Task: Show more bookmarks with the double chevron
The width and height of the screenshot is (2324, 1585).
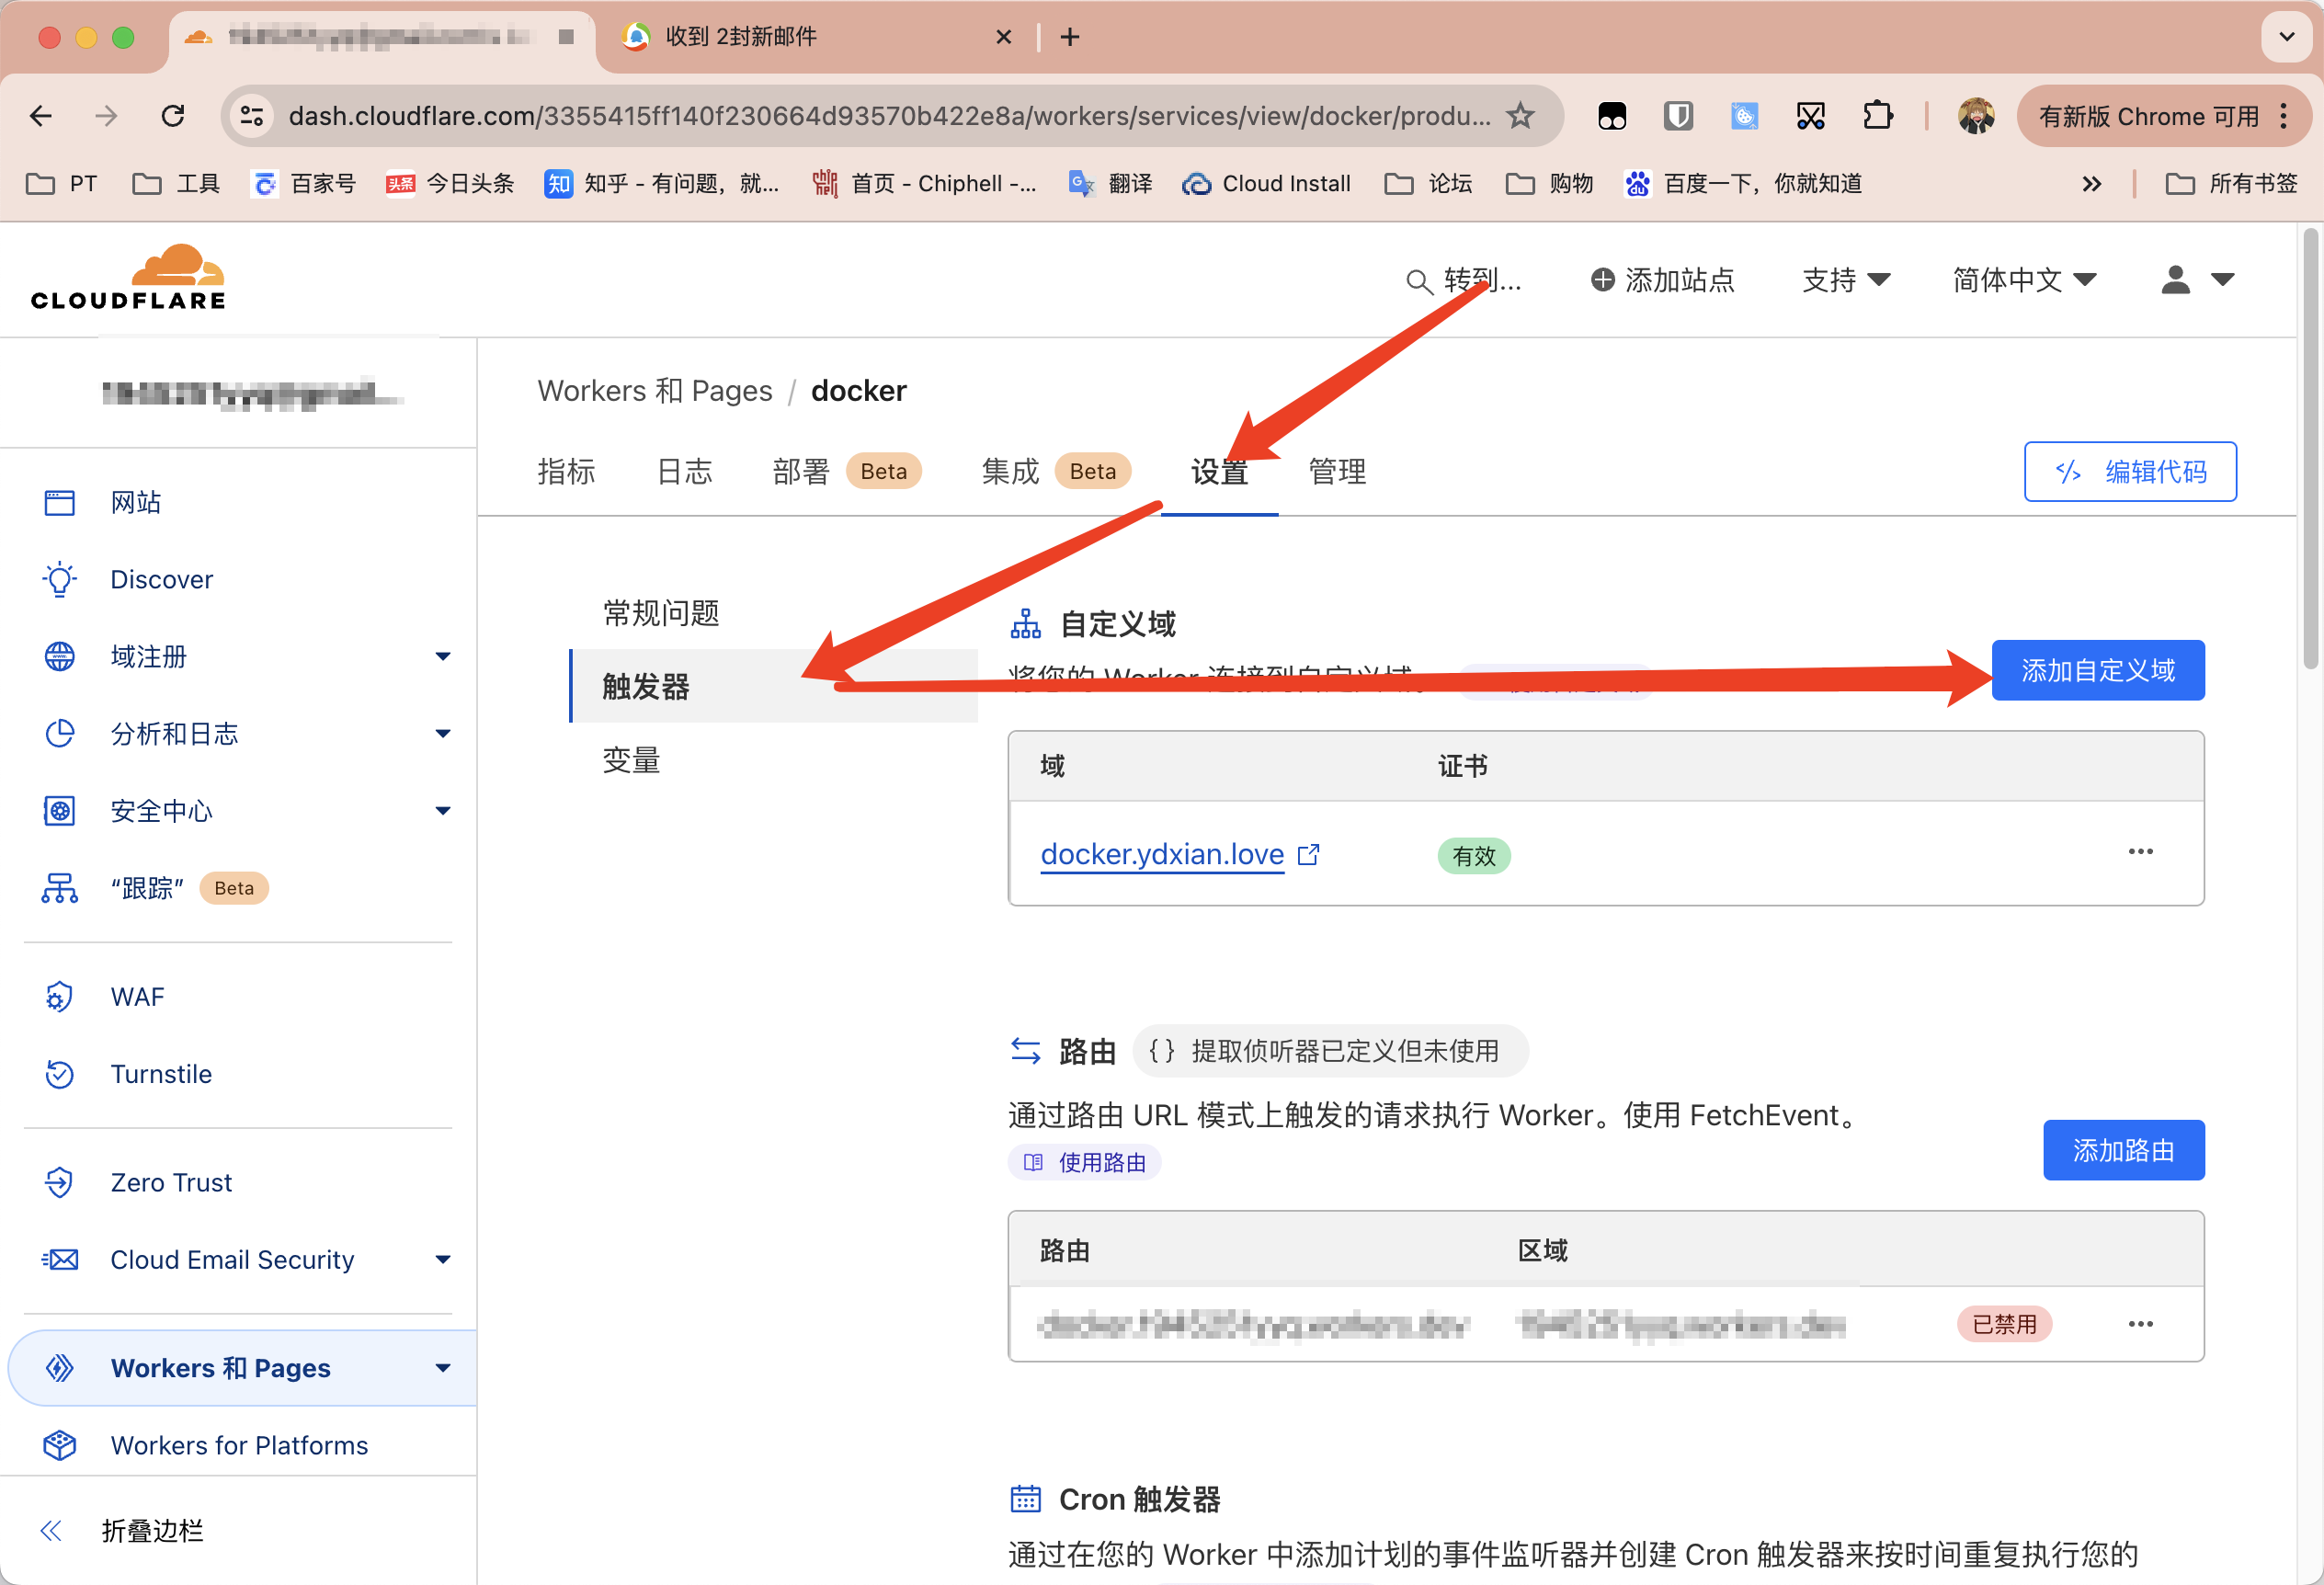Action: click(2092, 184)
